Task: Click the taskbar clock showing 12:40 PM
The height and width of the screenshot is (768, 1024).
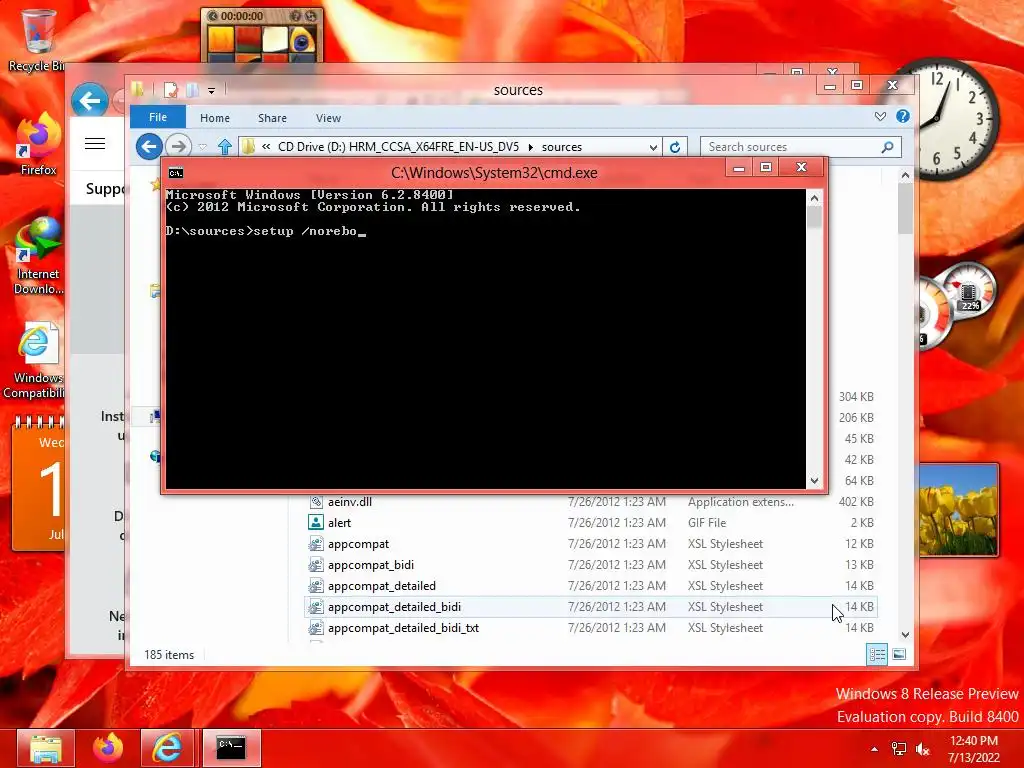Action: pos(974,749)
